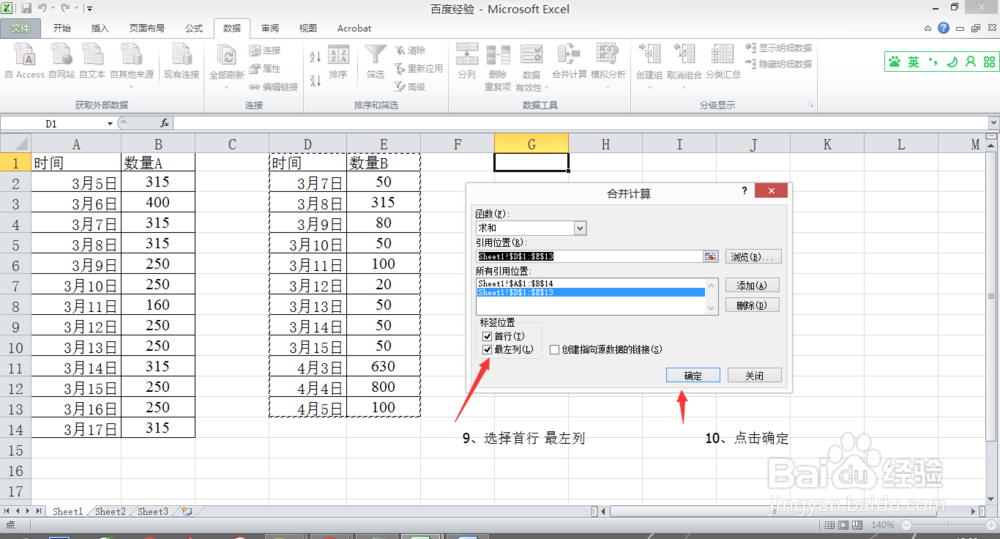Switch to the 开始 Home tab
The height and width of the screenshot is (539, 1000).
pos(62,28)
